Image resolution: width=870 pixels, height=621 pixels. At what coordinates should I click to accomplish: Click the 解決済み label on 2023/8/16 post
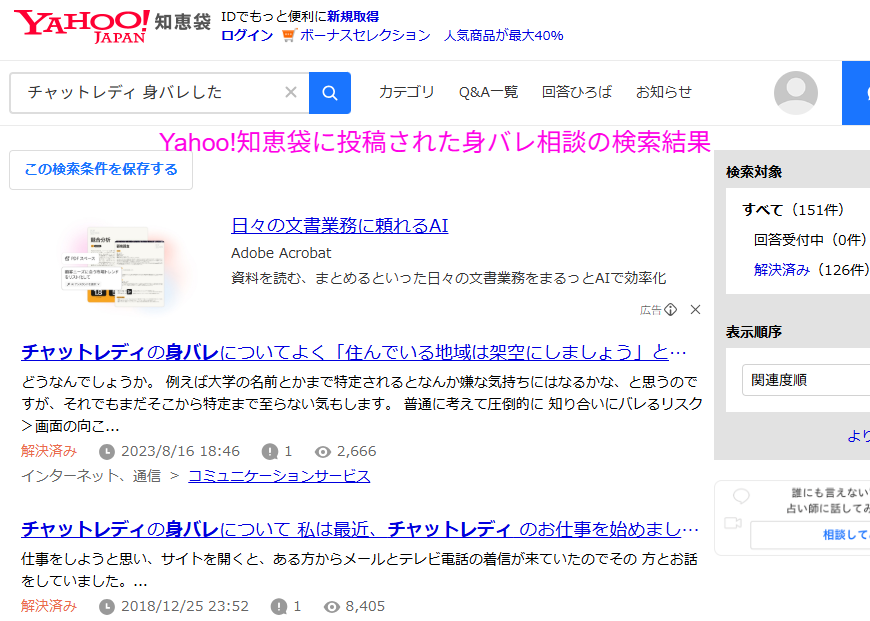pyautogui.click(x=49, y=451)
